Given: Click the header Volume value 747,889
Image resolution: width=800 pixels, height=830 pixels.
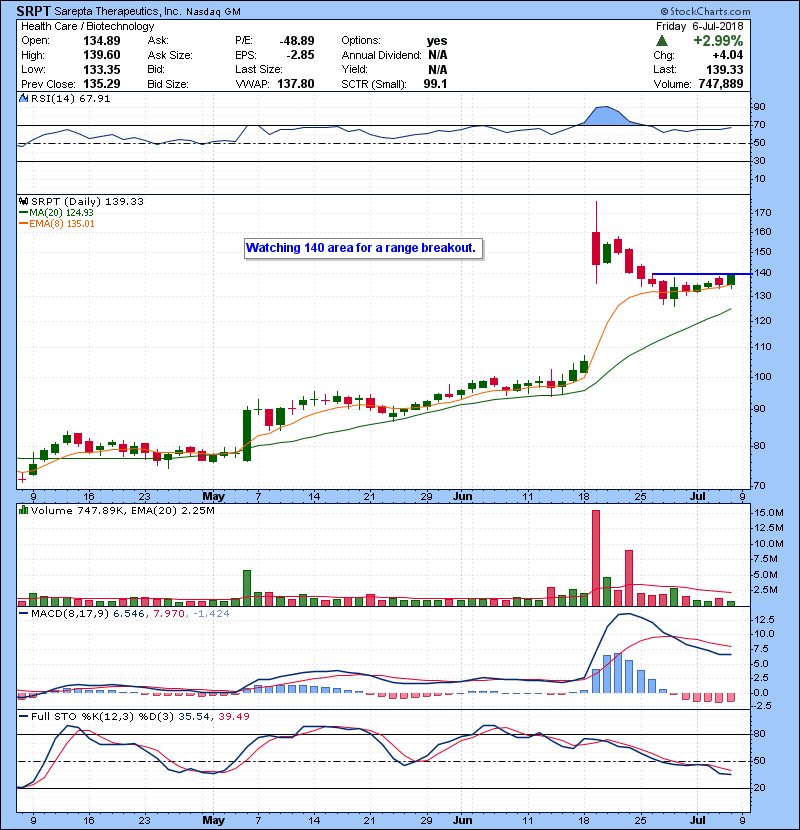Looking at the screenshot, I should tap(721, 84).
